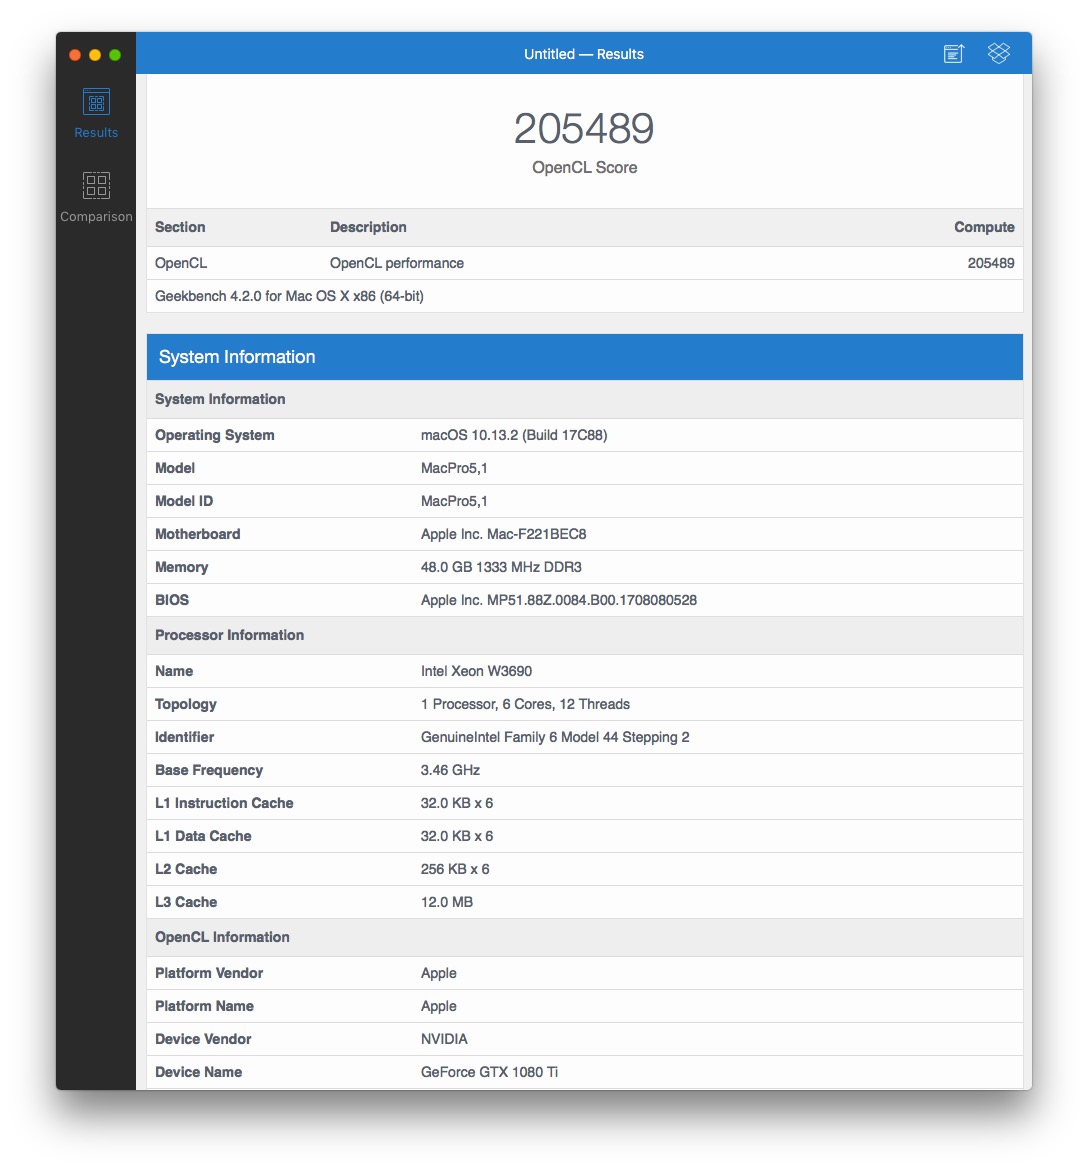This screenshot has width=1088, height=1170.
Task: Select the 'macOS 10.13.2 (Build 17C88)' value
Action: coord(514,435)
